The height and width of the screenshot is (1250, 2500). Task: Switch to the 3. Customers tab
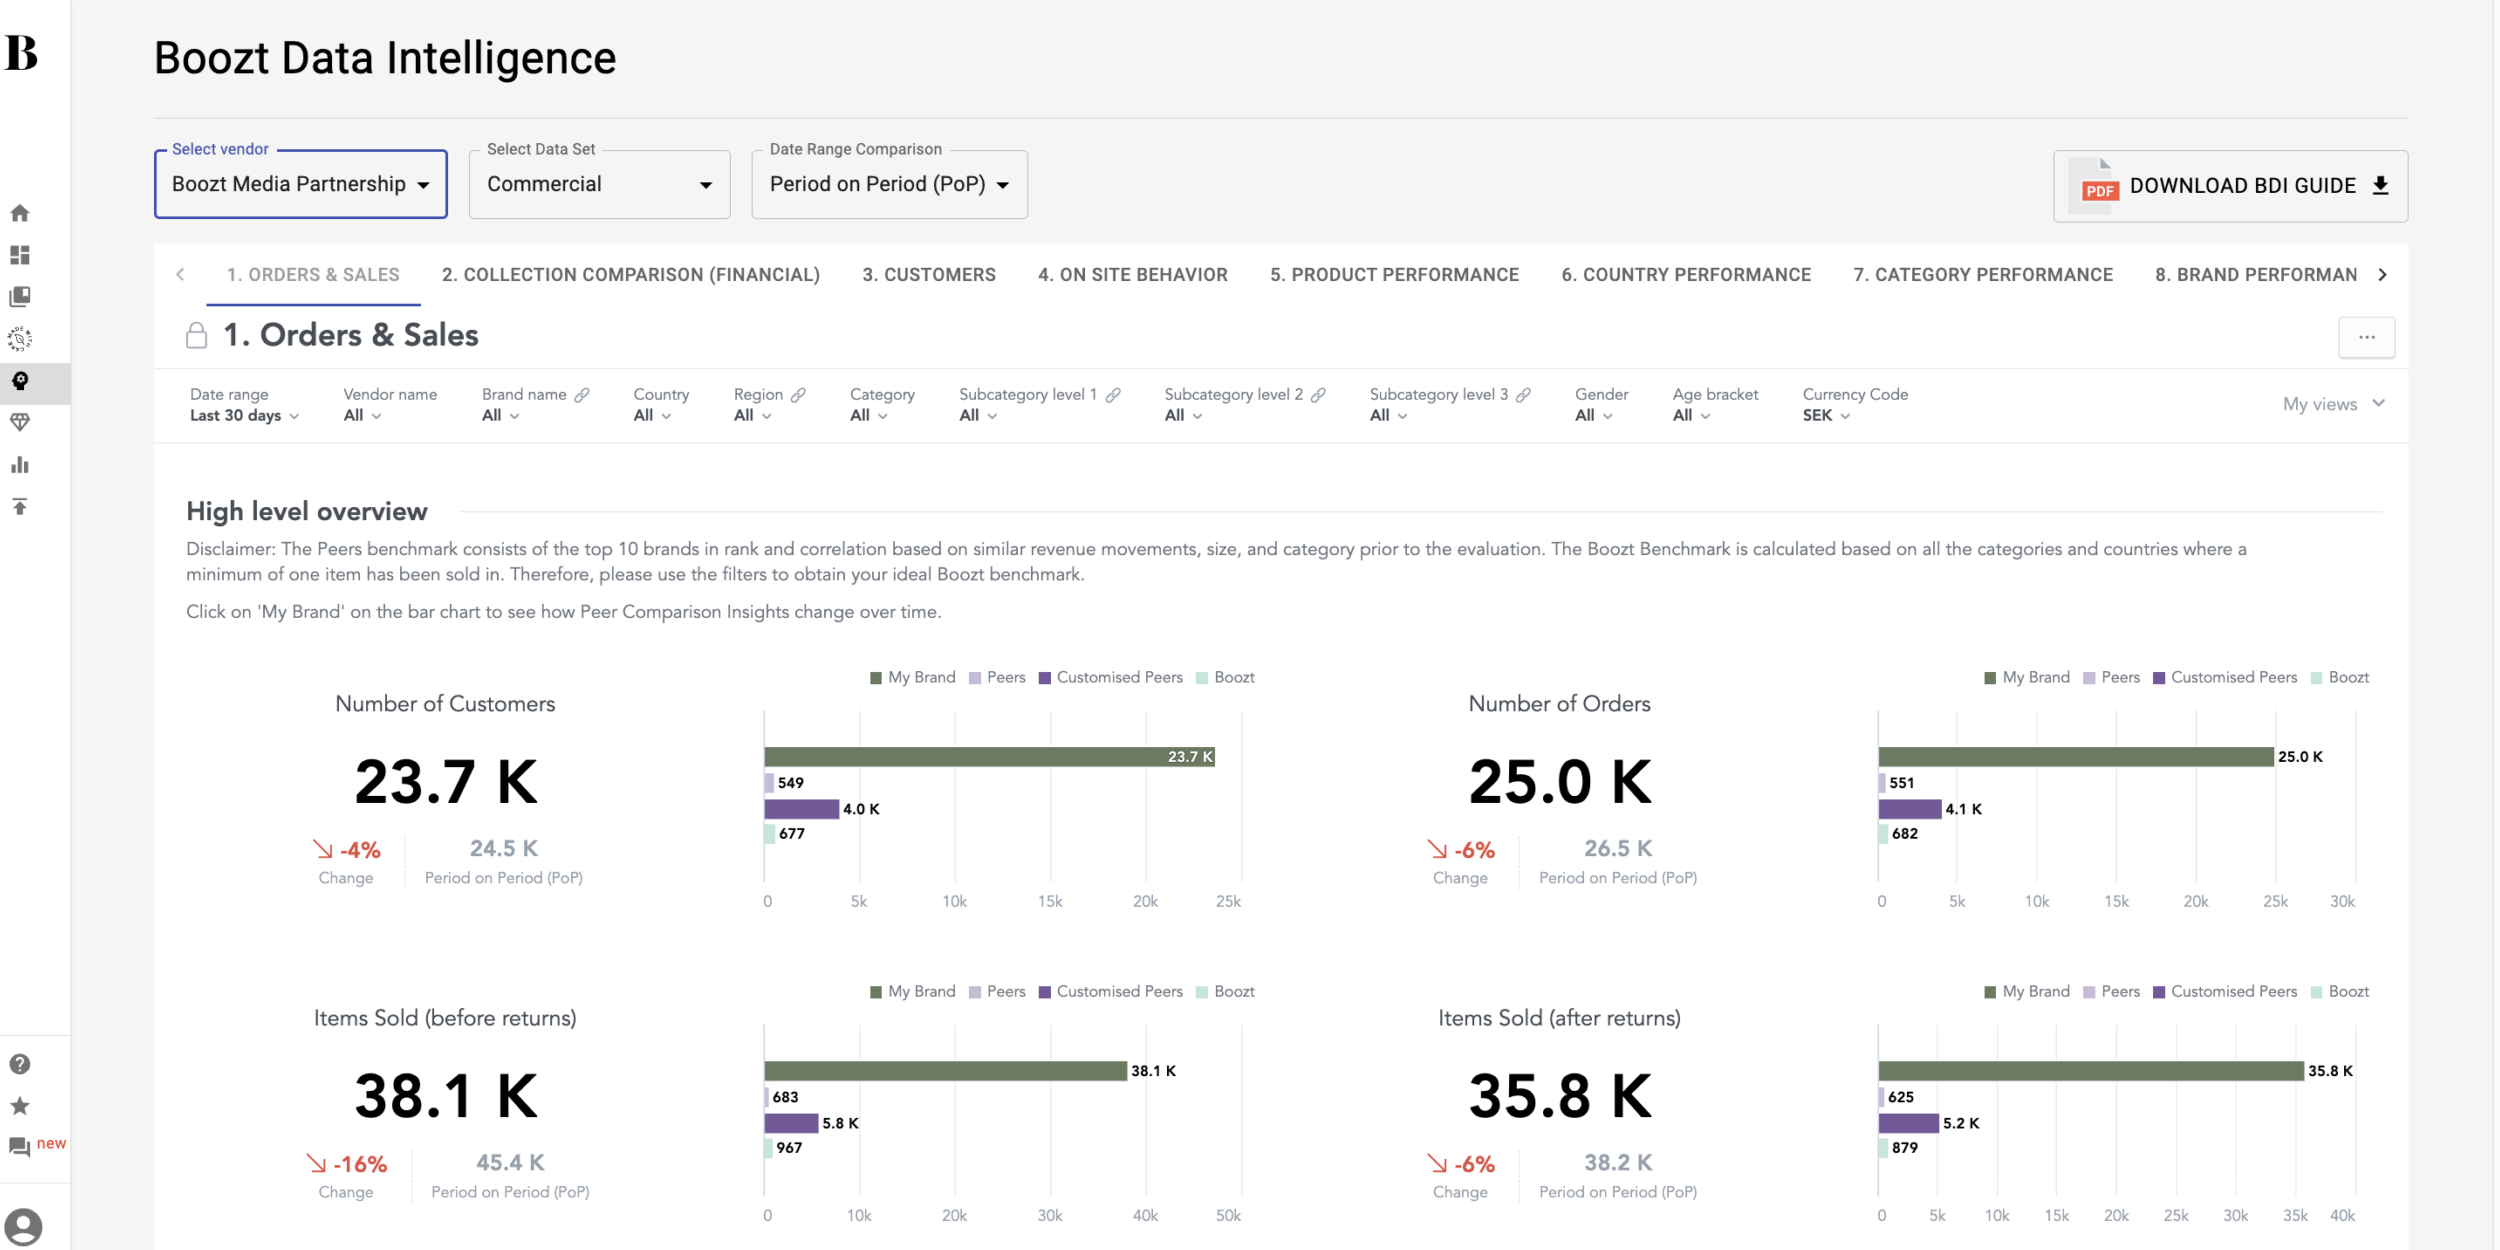pyautogui.click(x=929, y=275)
